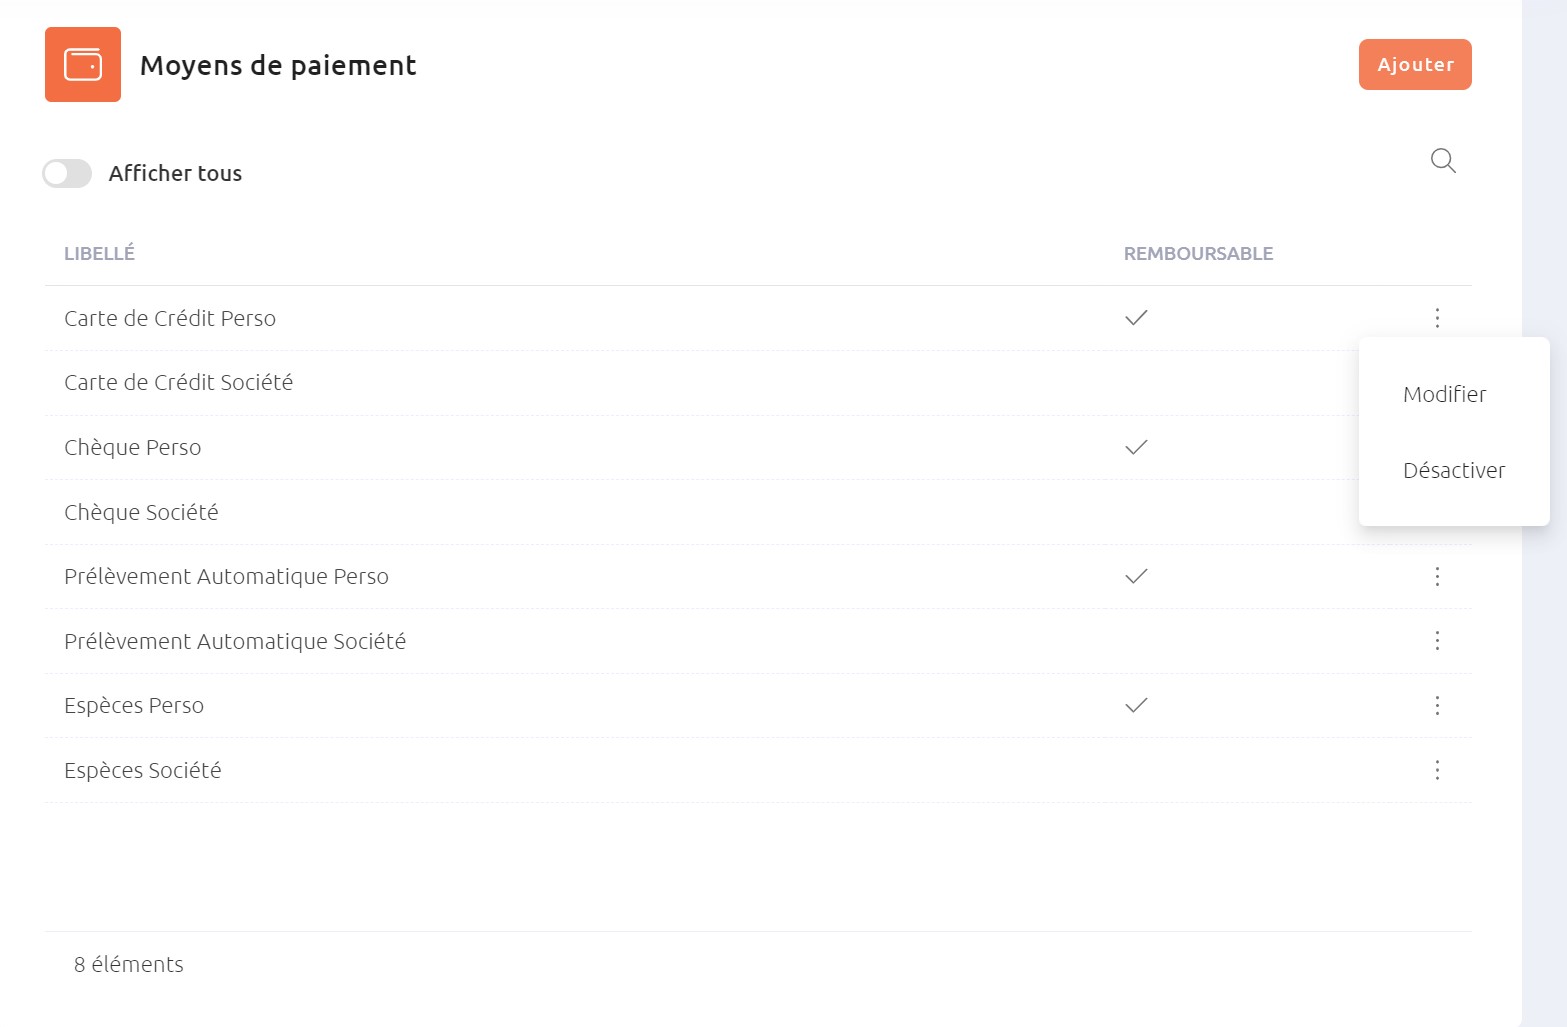The image size is (1567, 1027).
Task: Click the Moyens de paiement heading
Action: [x=278, y=65]
